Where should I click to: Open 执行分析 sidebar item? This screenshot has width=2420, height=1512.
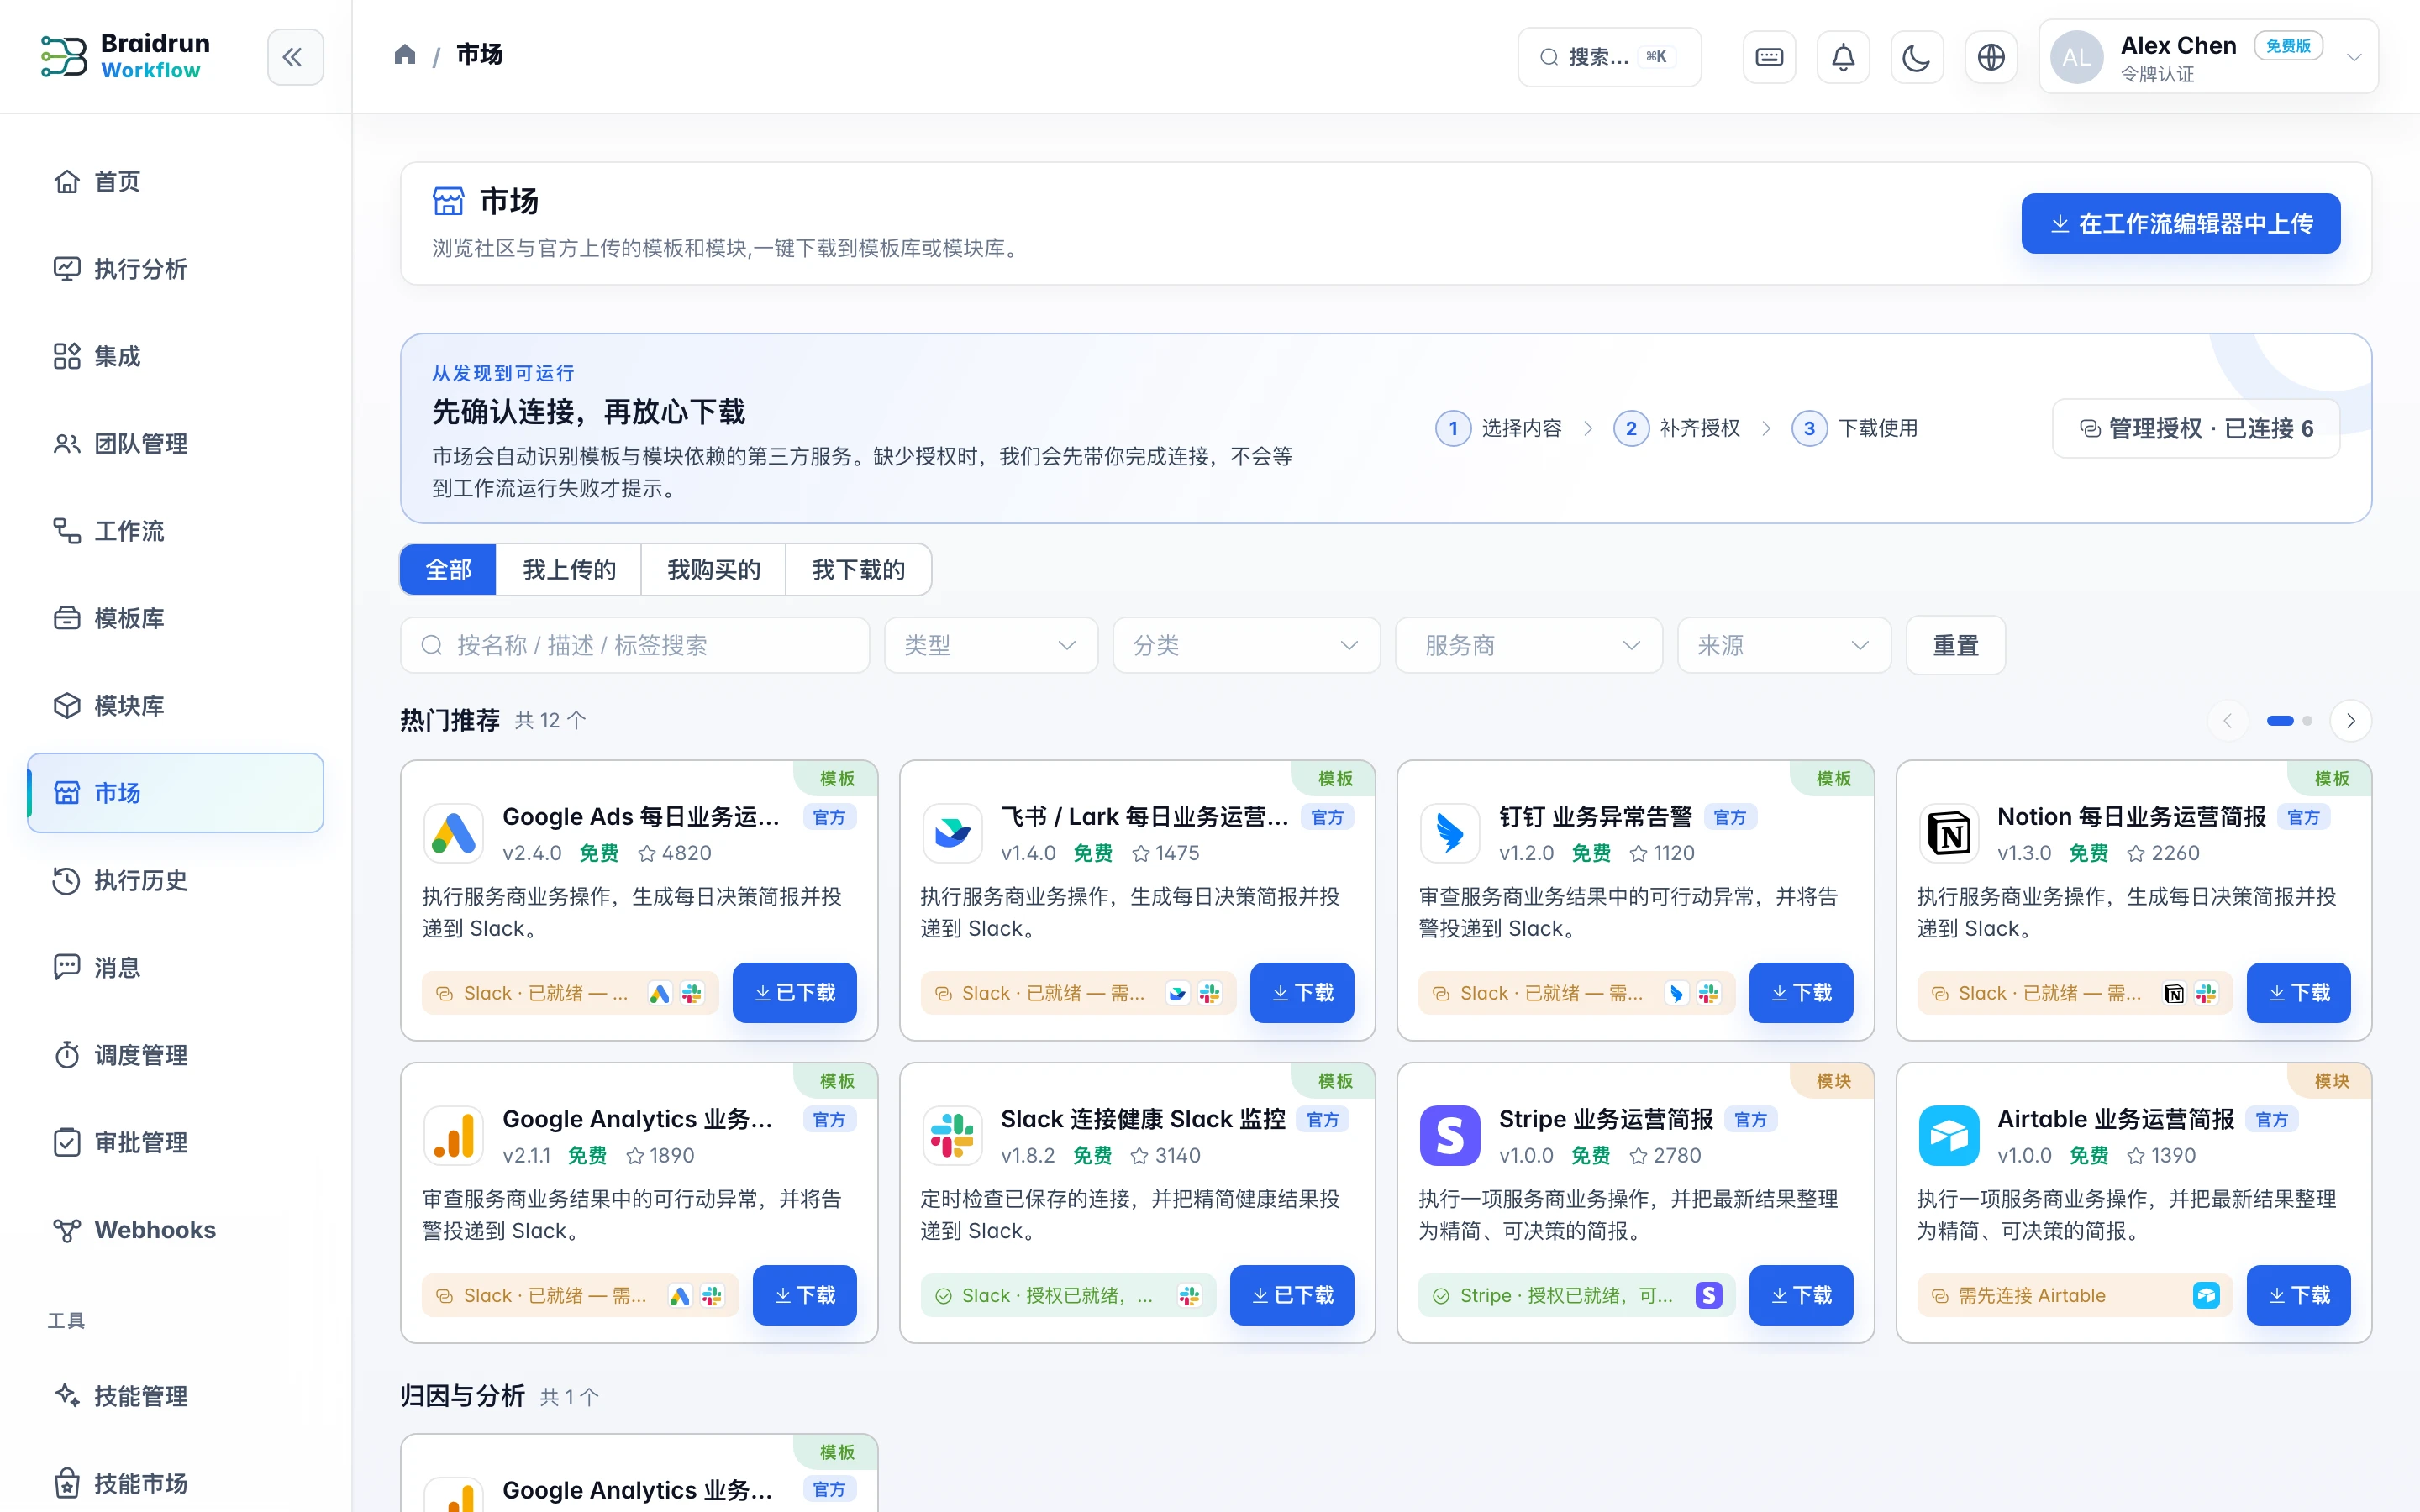coord(176,269)
